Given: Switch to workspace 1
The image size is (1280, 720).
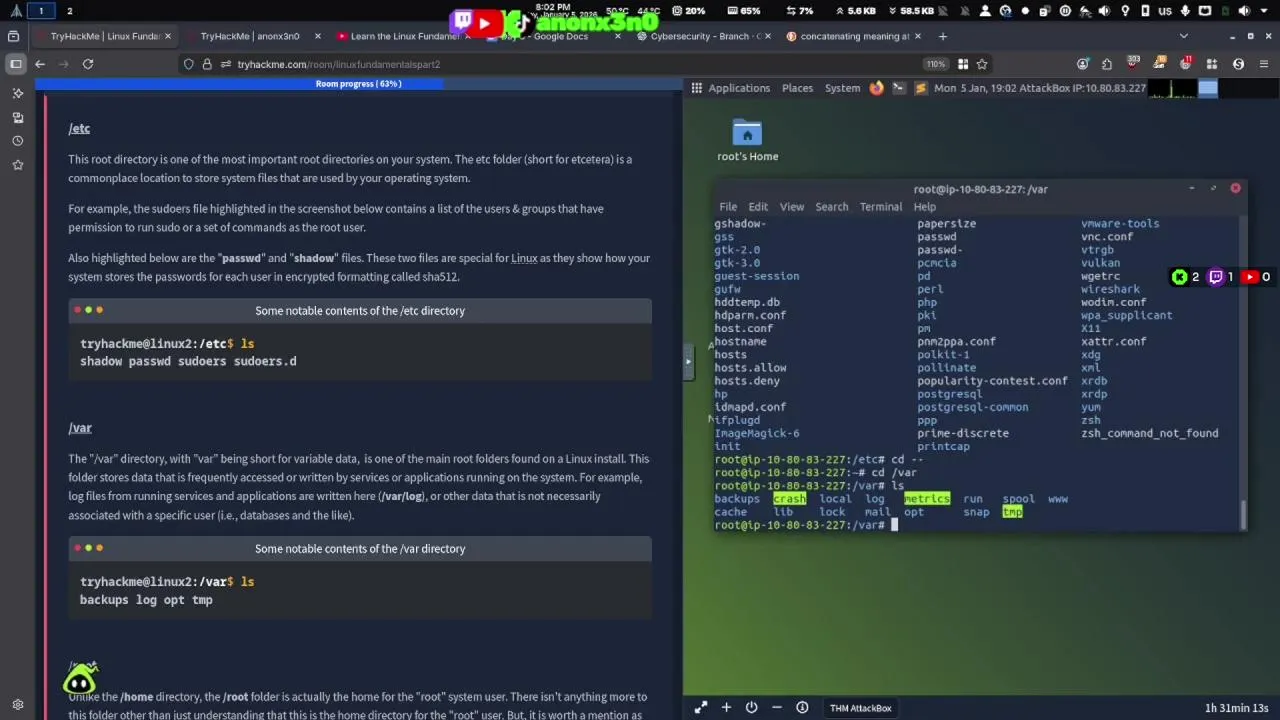Looking at the screenshot, I should click(41, 11).
